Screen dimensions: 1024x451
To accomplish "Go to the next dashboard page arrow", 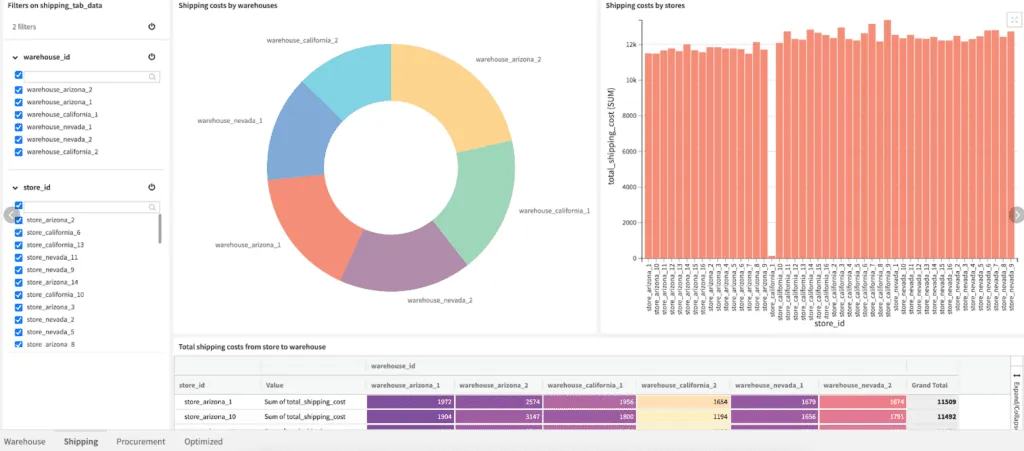I will click(x=1016, y=214).
